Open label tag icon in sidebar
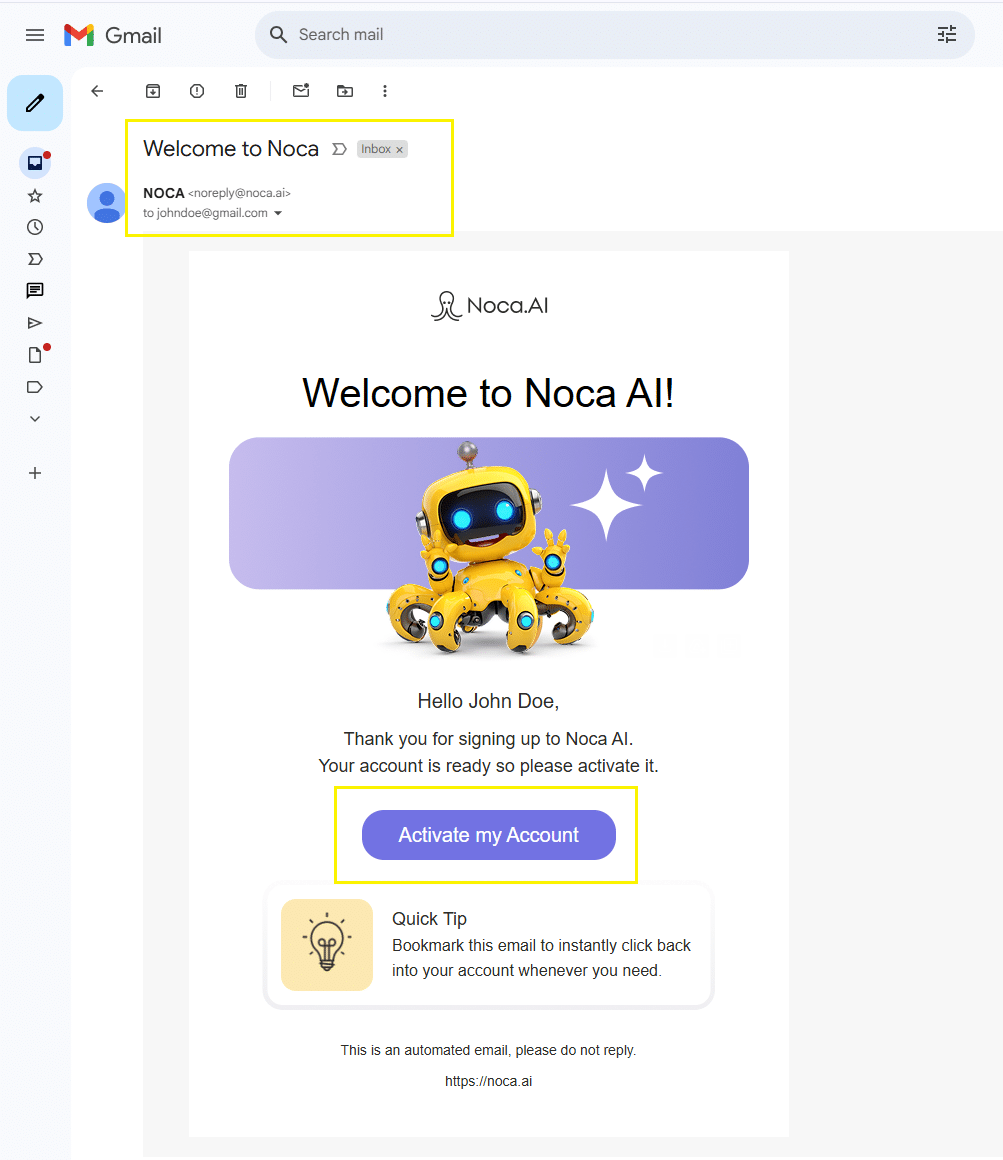 35,387
